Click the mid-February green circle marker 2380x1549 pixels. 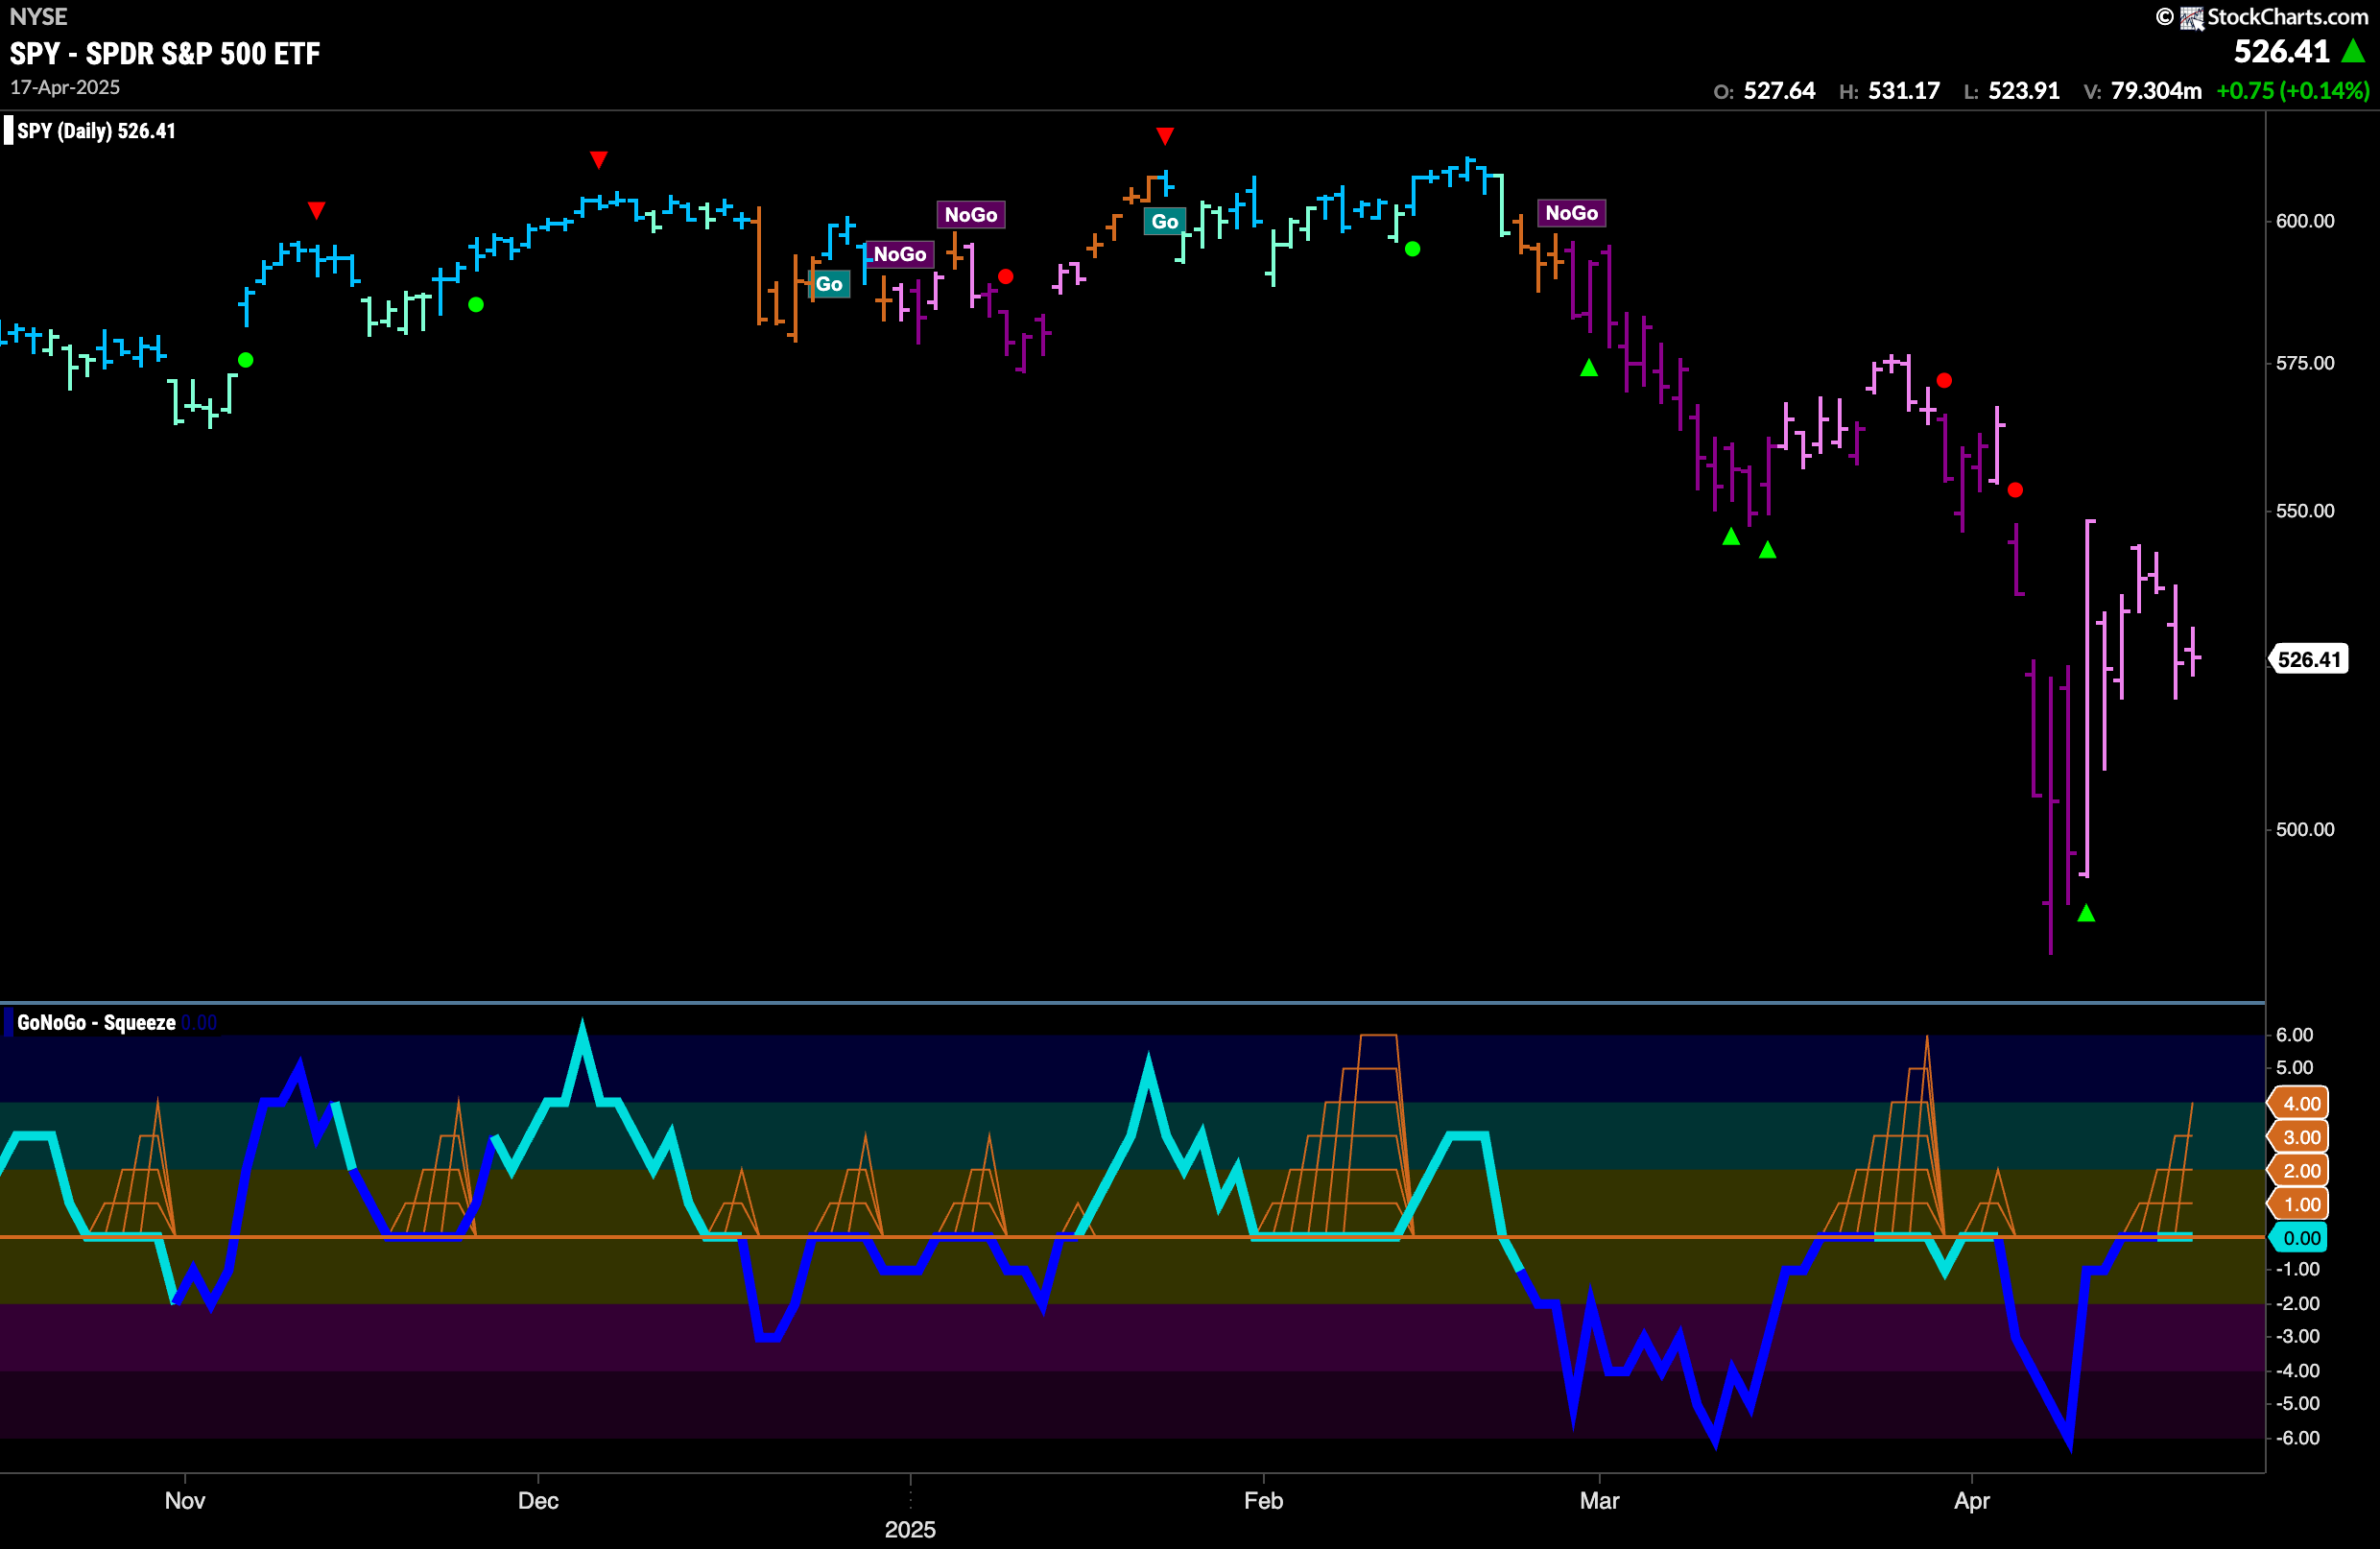click(x=1412, y=249)
